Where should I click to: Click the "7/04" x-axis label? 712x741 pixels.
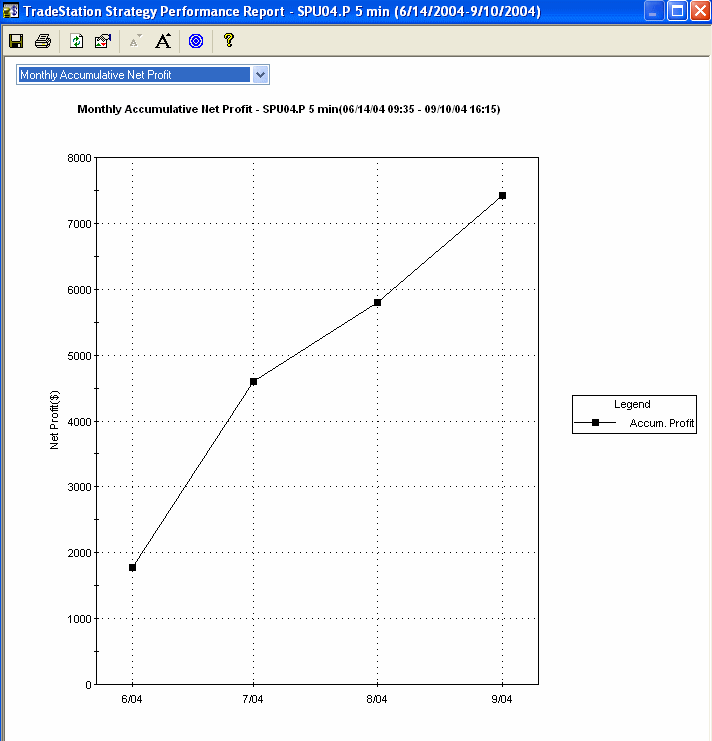[253, 699]
